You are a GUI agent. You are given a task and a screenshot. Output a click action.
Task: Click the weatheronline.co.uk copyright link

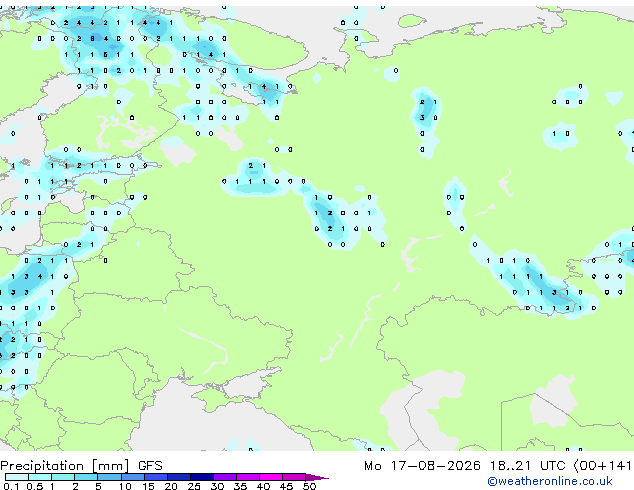549,481
